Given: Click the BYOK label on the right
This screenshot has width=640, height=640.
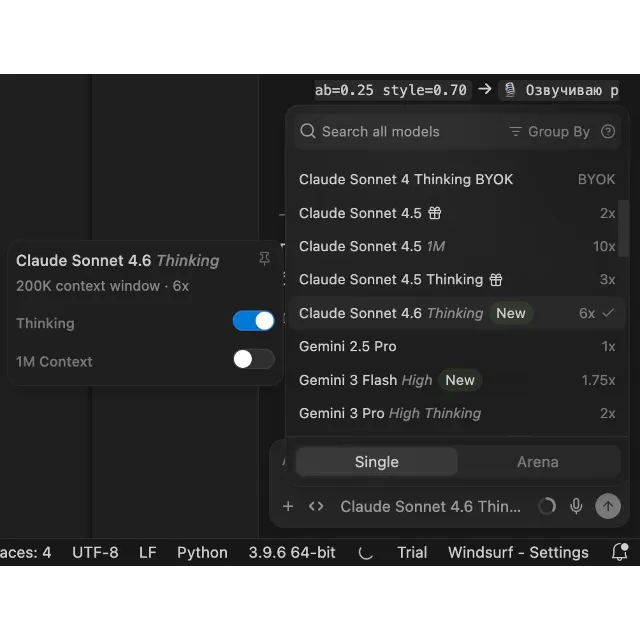Looking at the screenshot, I should point(596,179).
